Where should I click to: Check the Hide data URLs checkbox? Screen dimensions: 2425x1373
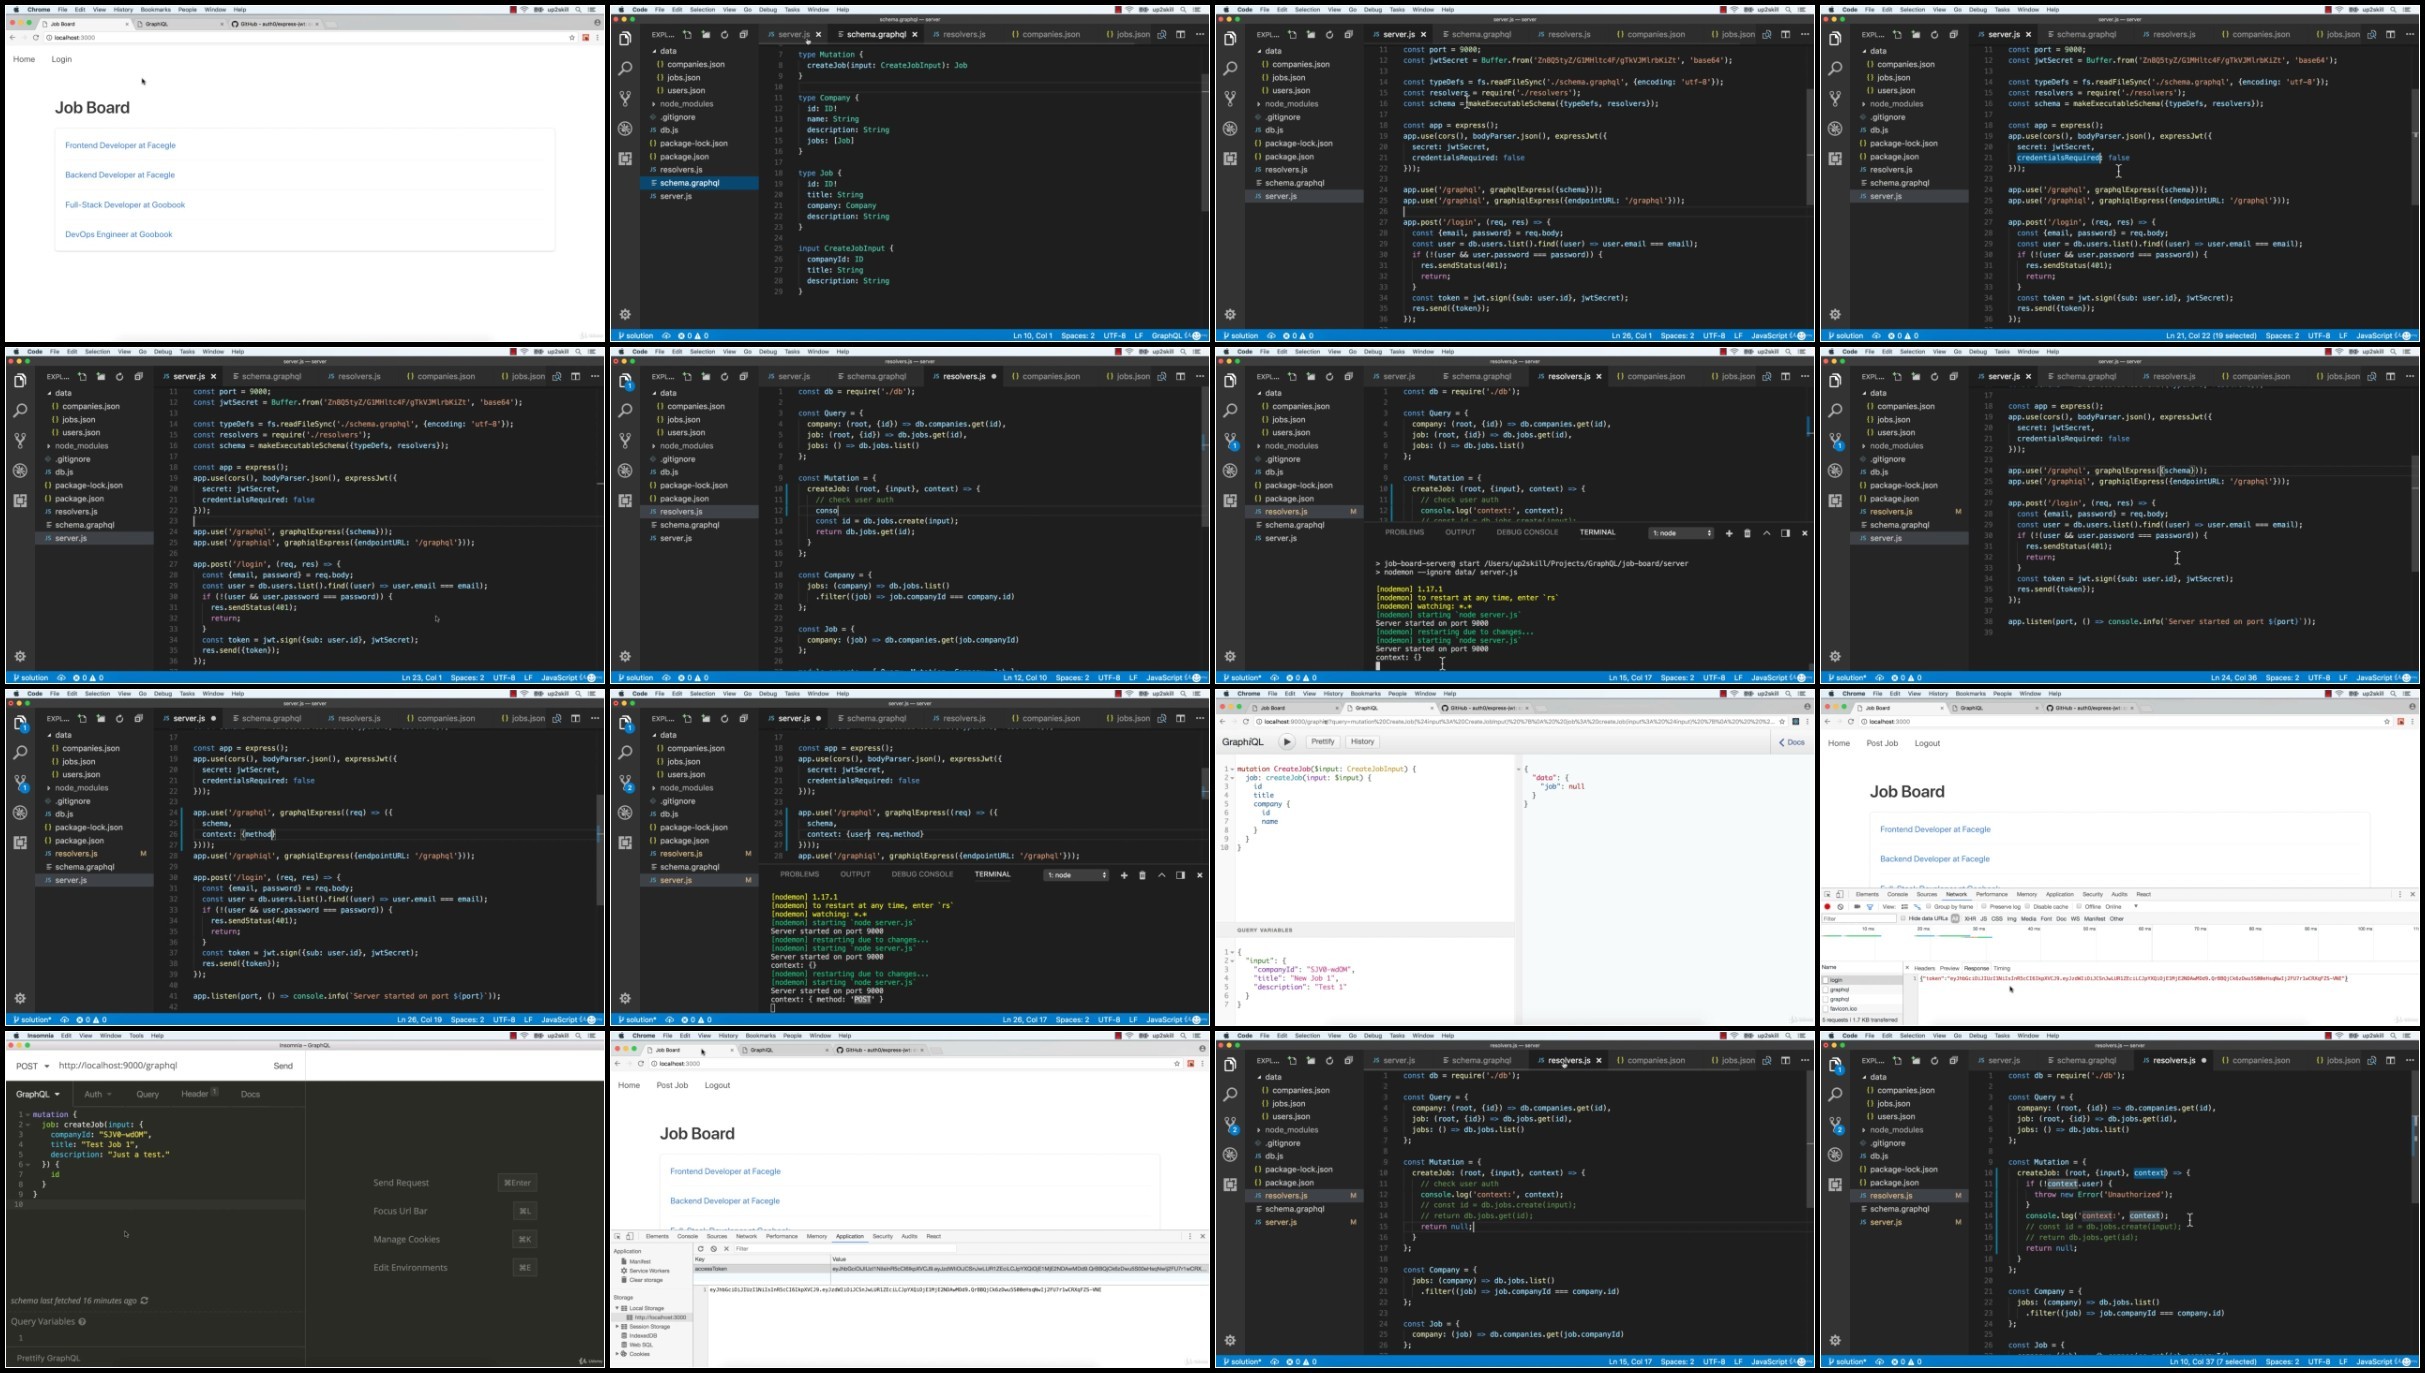coord(1903,918)
